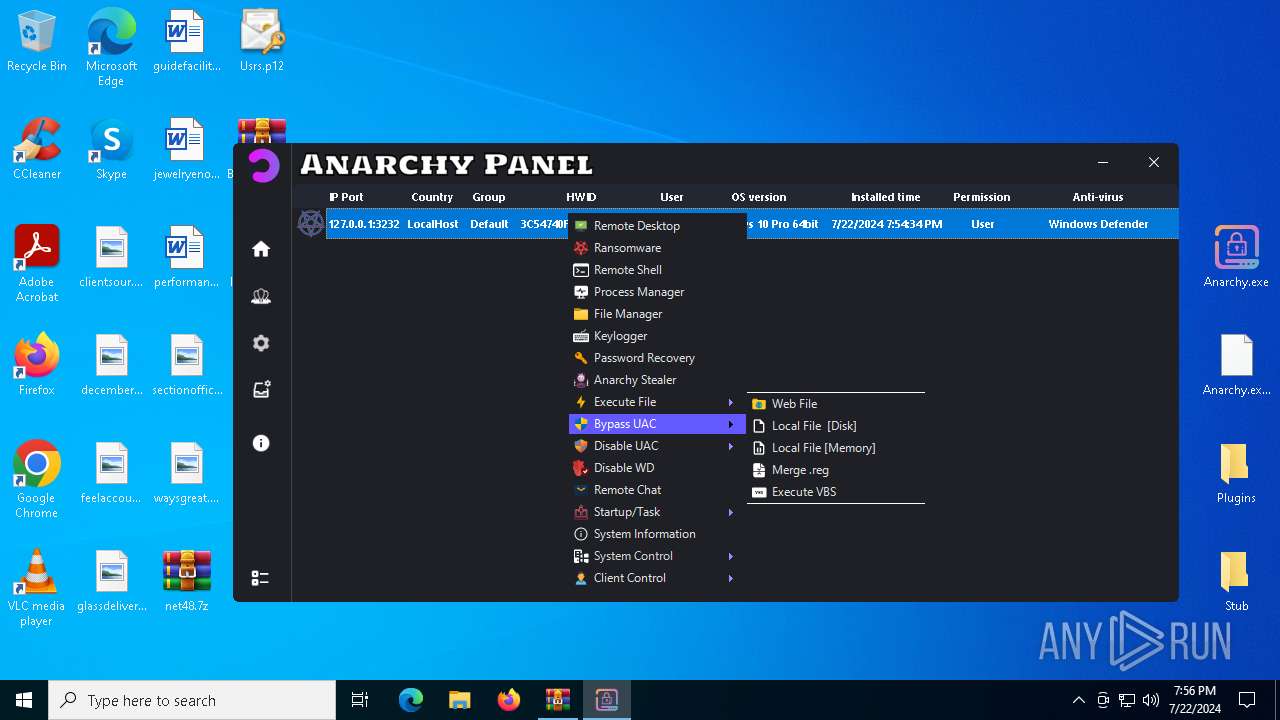
Task: Show hidden system tray icons chevron
Action: point(1078,700)
